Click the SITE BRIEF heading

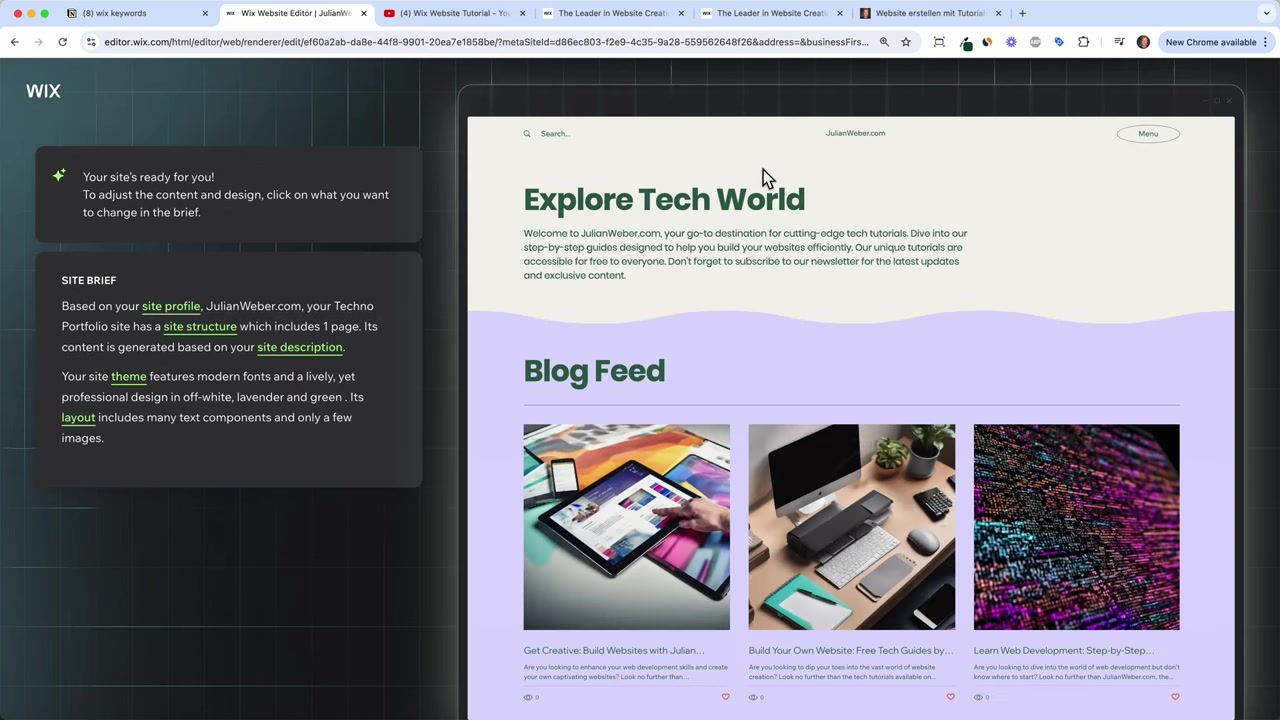point(89,281)
